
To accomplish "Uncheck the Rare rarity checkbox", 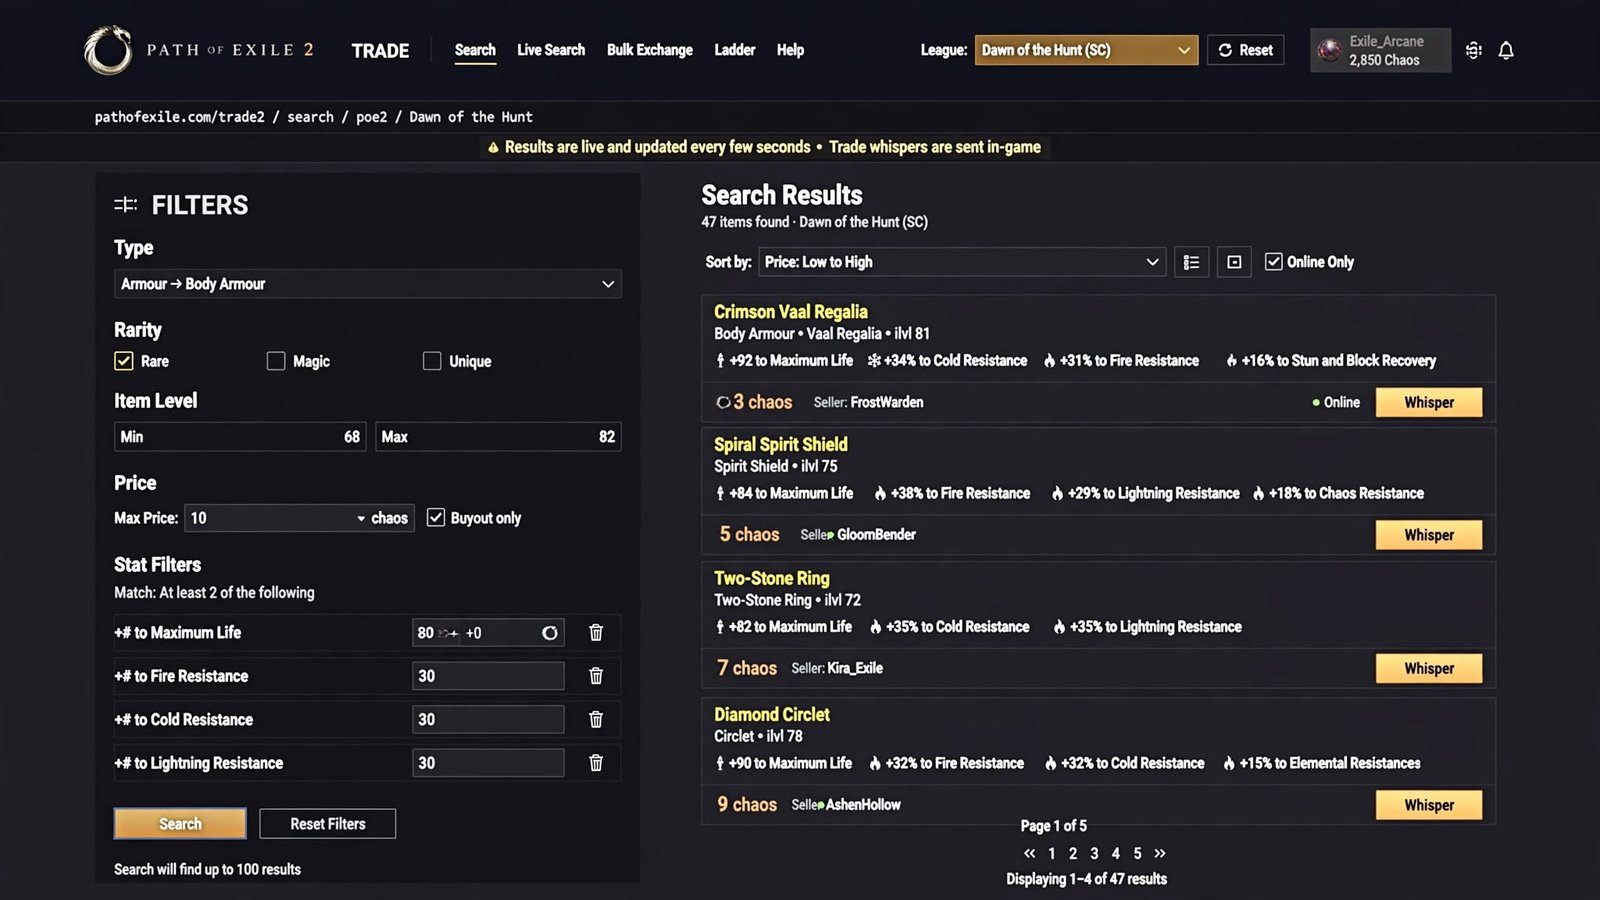I will pyautogui.click(x=124, y=361).
